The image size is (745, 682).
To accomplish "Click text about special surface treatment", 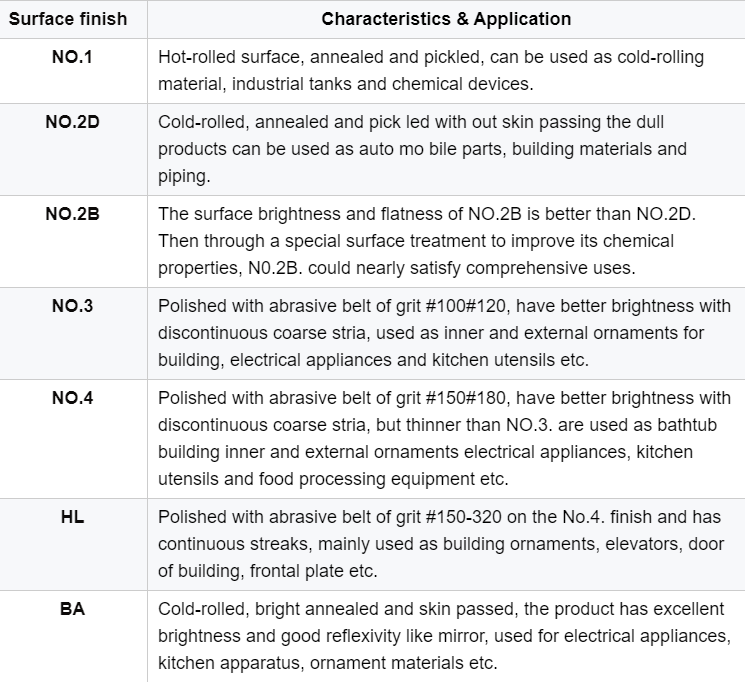I will pos(427,241).
